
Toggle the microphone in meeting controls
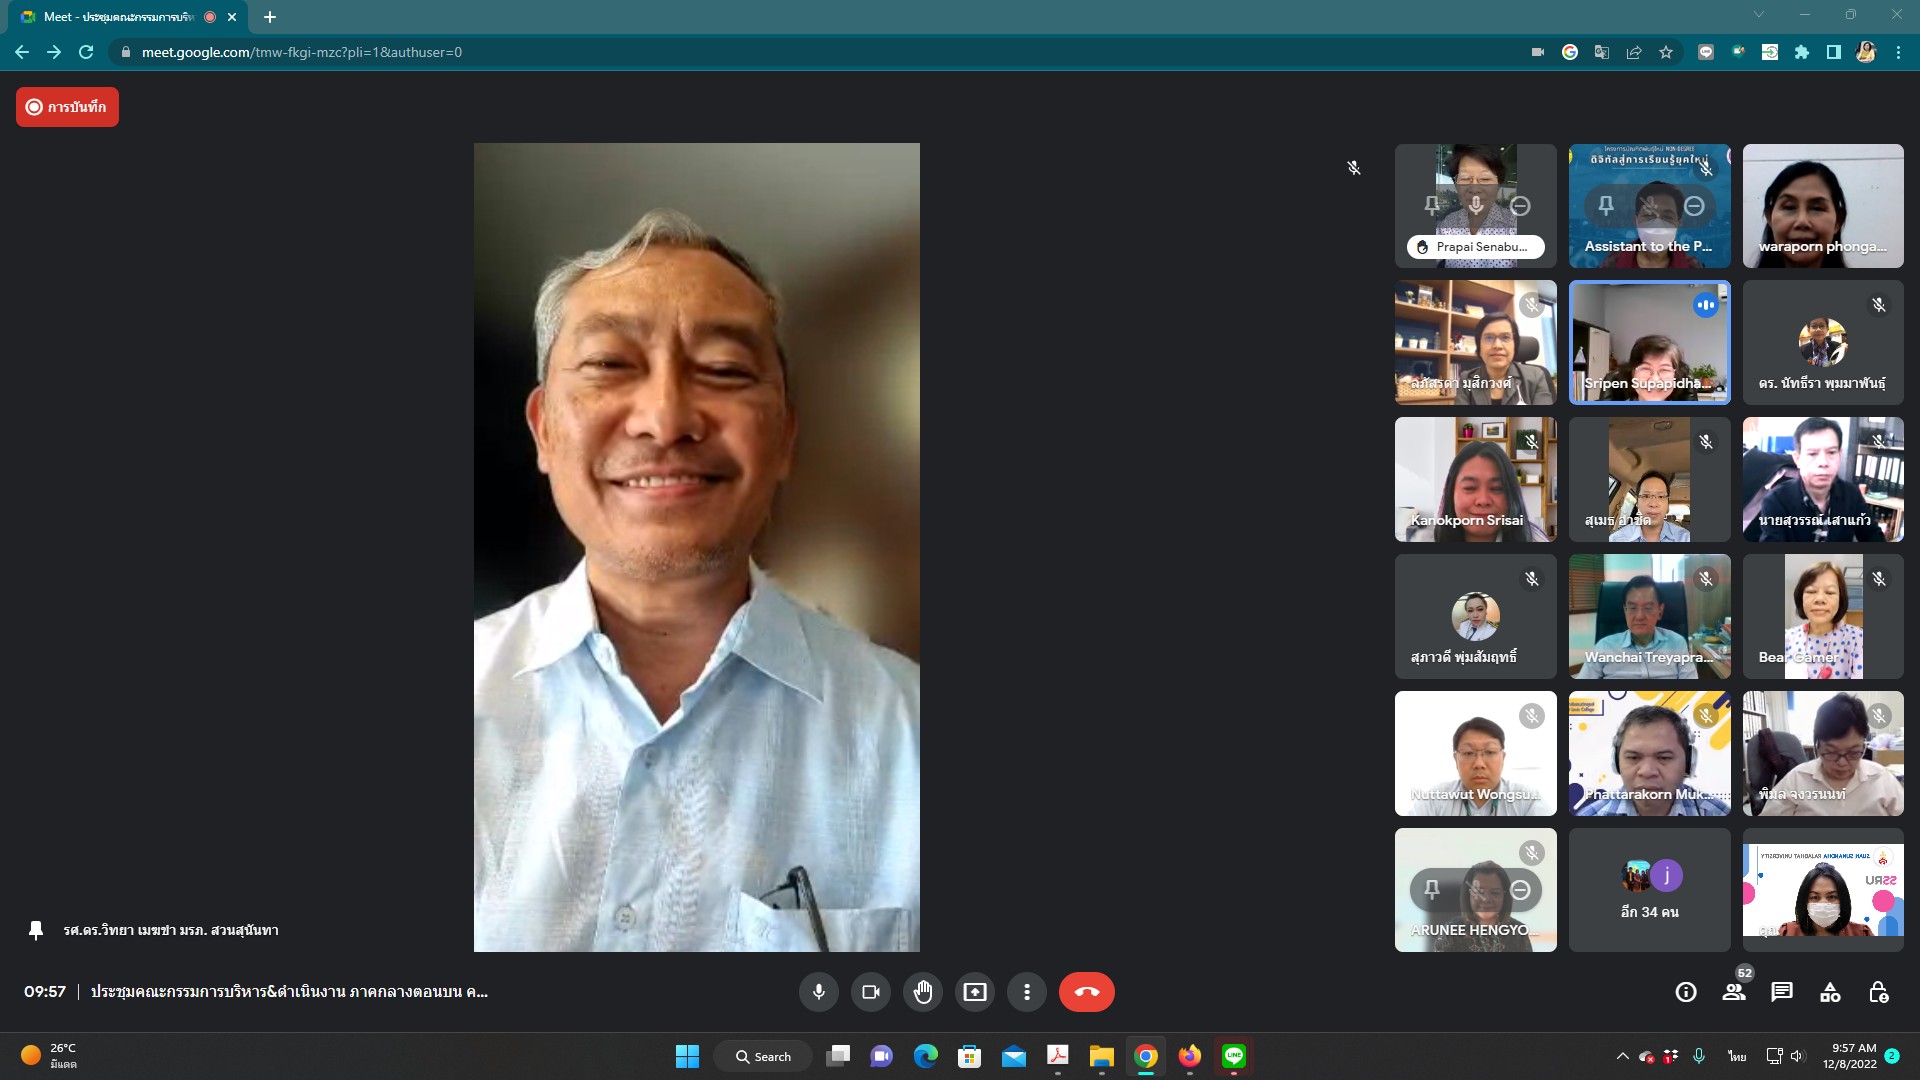[818, 992]
